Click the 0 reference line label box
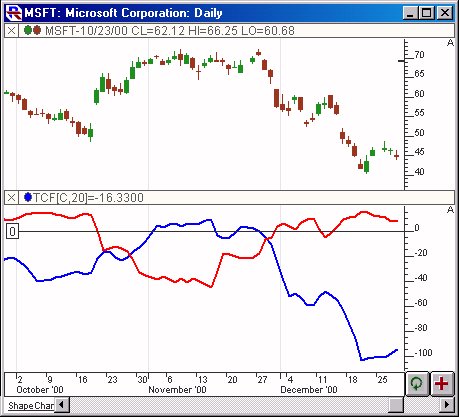 coord(12,231)
